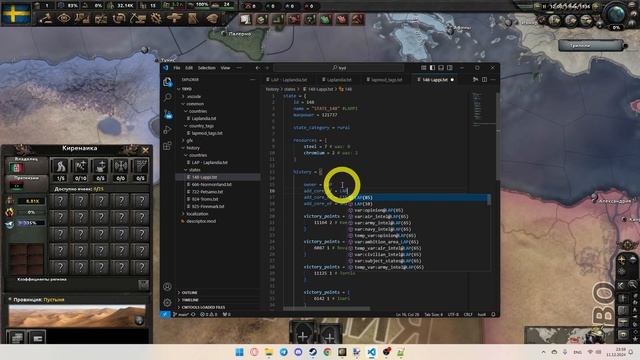Open the Manage gear icon in VS Code
The height and width of the screenshot is (360, 640).
point(167,302)
